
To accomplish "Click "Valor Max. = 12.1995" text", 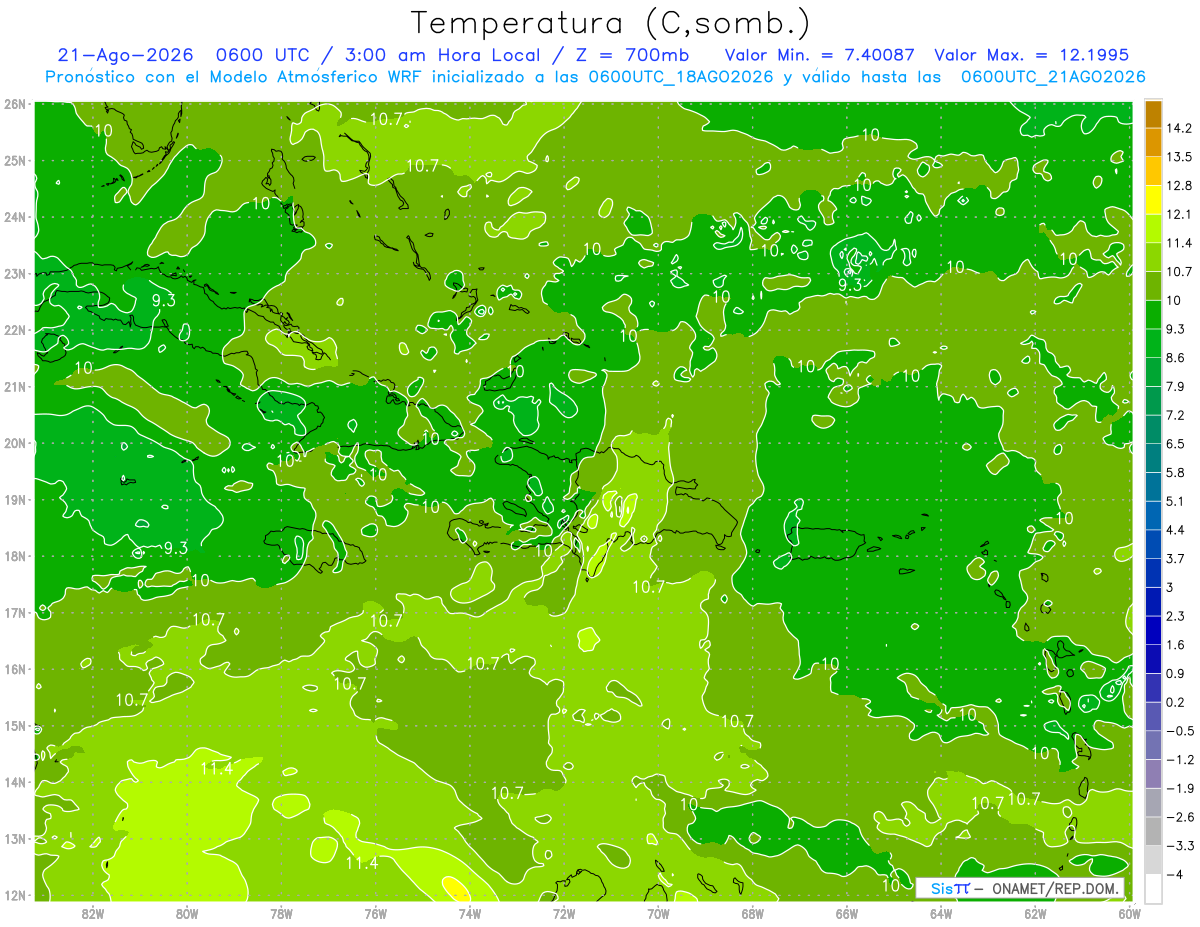I will click(1031, 55).
